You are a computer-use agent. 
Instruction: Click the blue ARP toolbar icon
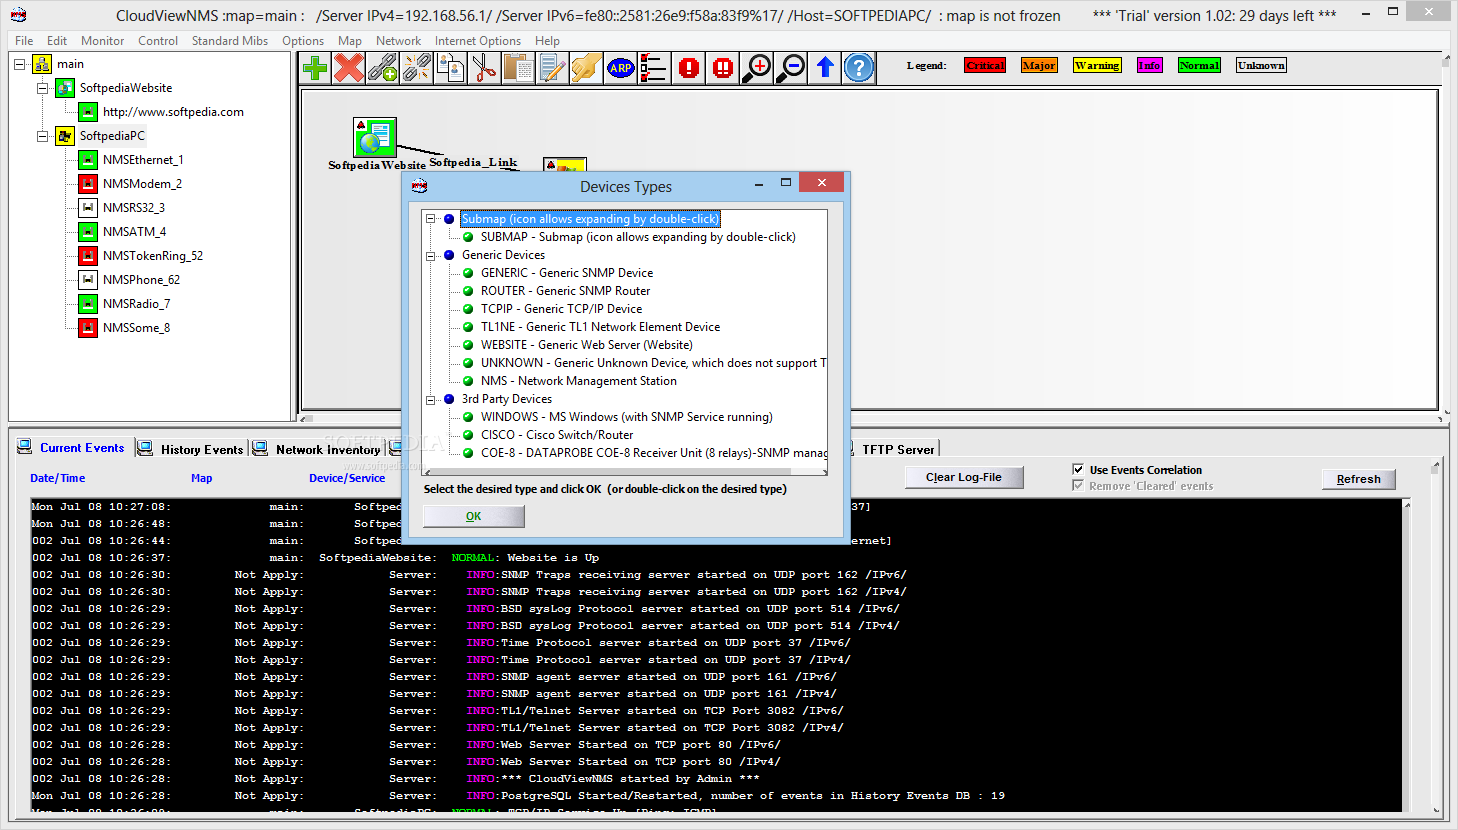click(621, 68)
